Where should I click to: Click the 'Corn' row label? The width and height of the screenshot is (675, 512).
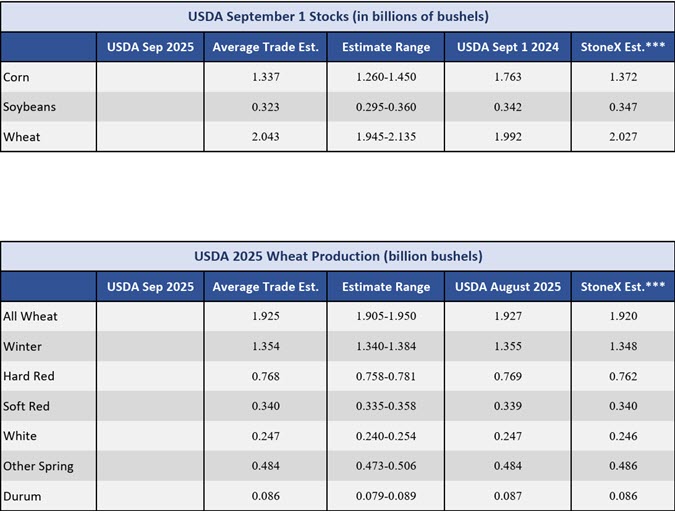[16, 77]
